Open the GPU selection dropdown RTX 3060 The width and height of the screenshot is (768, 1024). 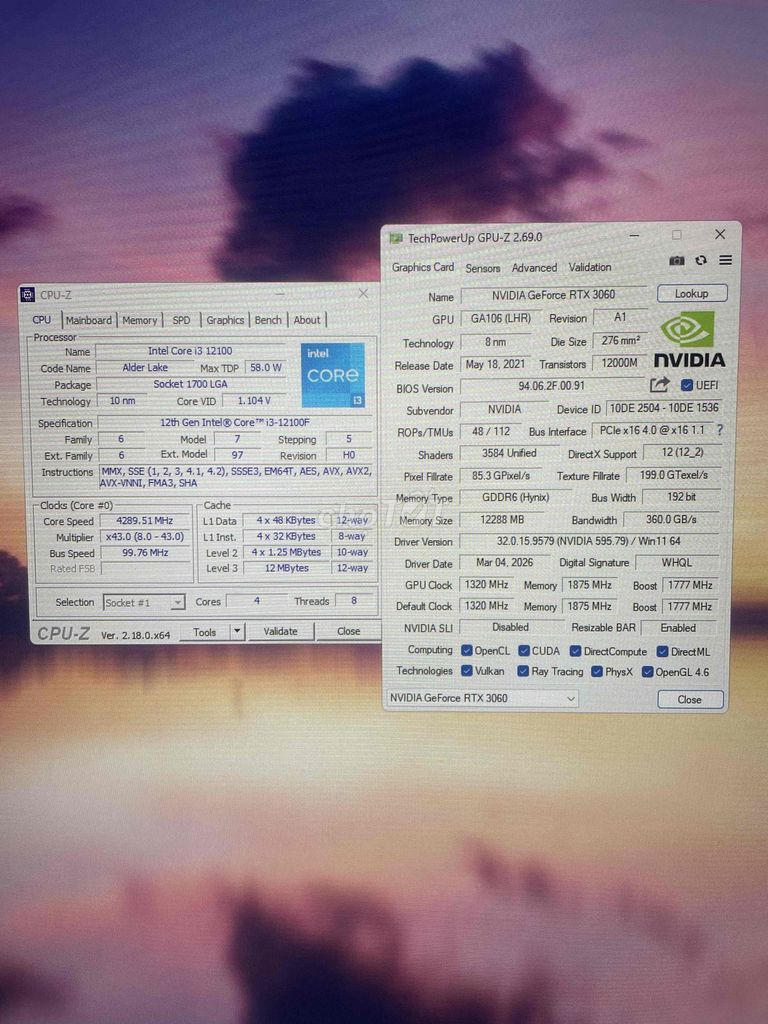481,698
